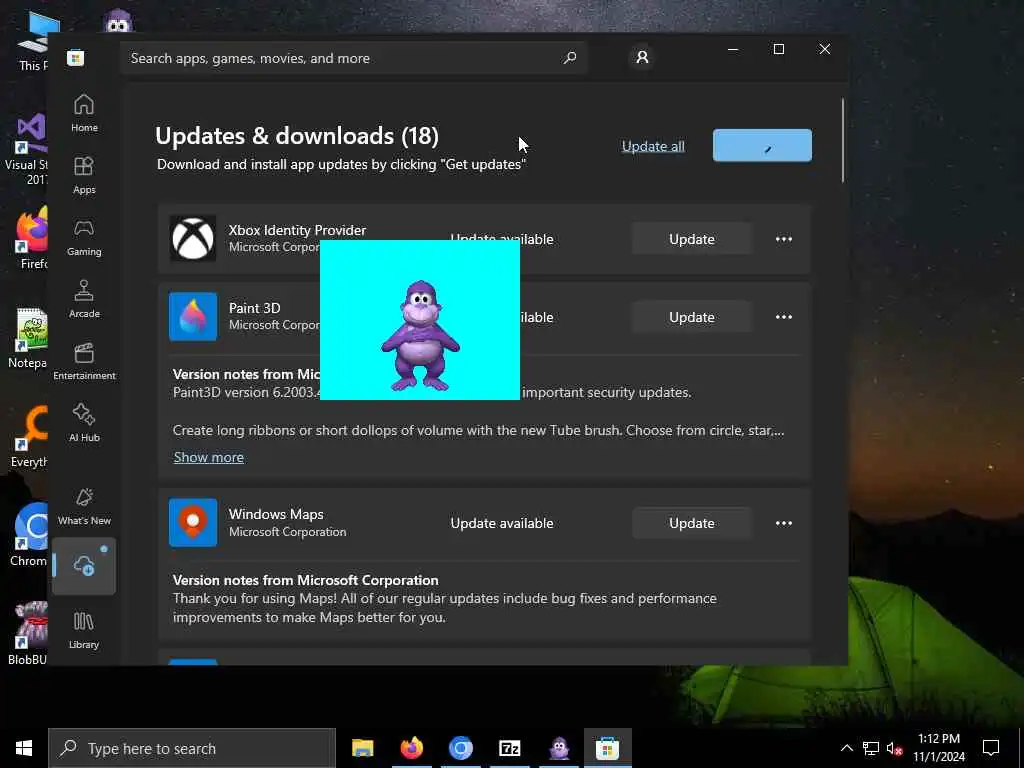Image resolution: width=1024 pixels, height=768 pixels.
Task: Update Xbox Identity Provider
Action: tap(692, 239)
